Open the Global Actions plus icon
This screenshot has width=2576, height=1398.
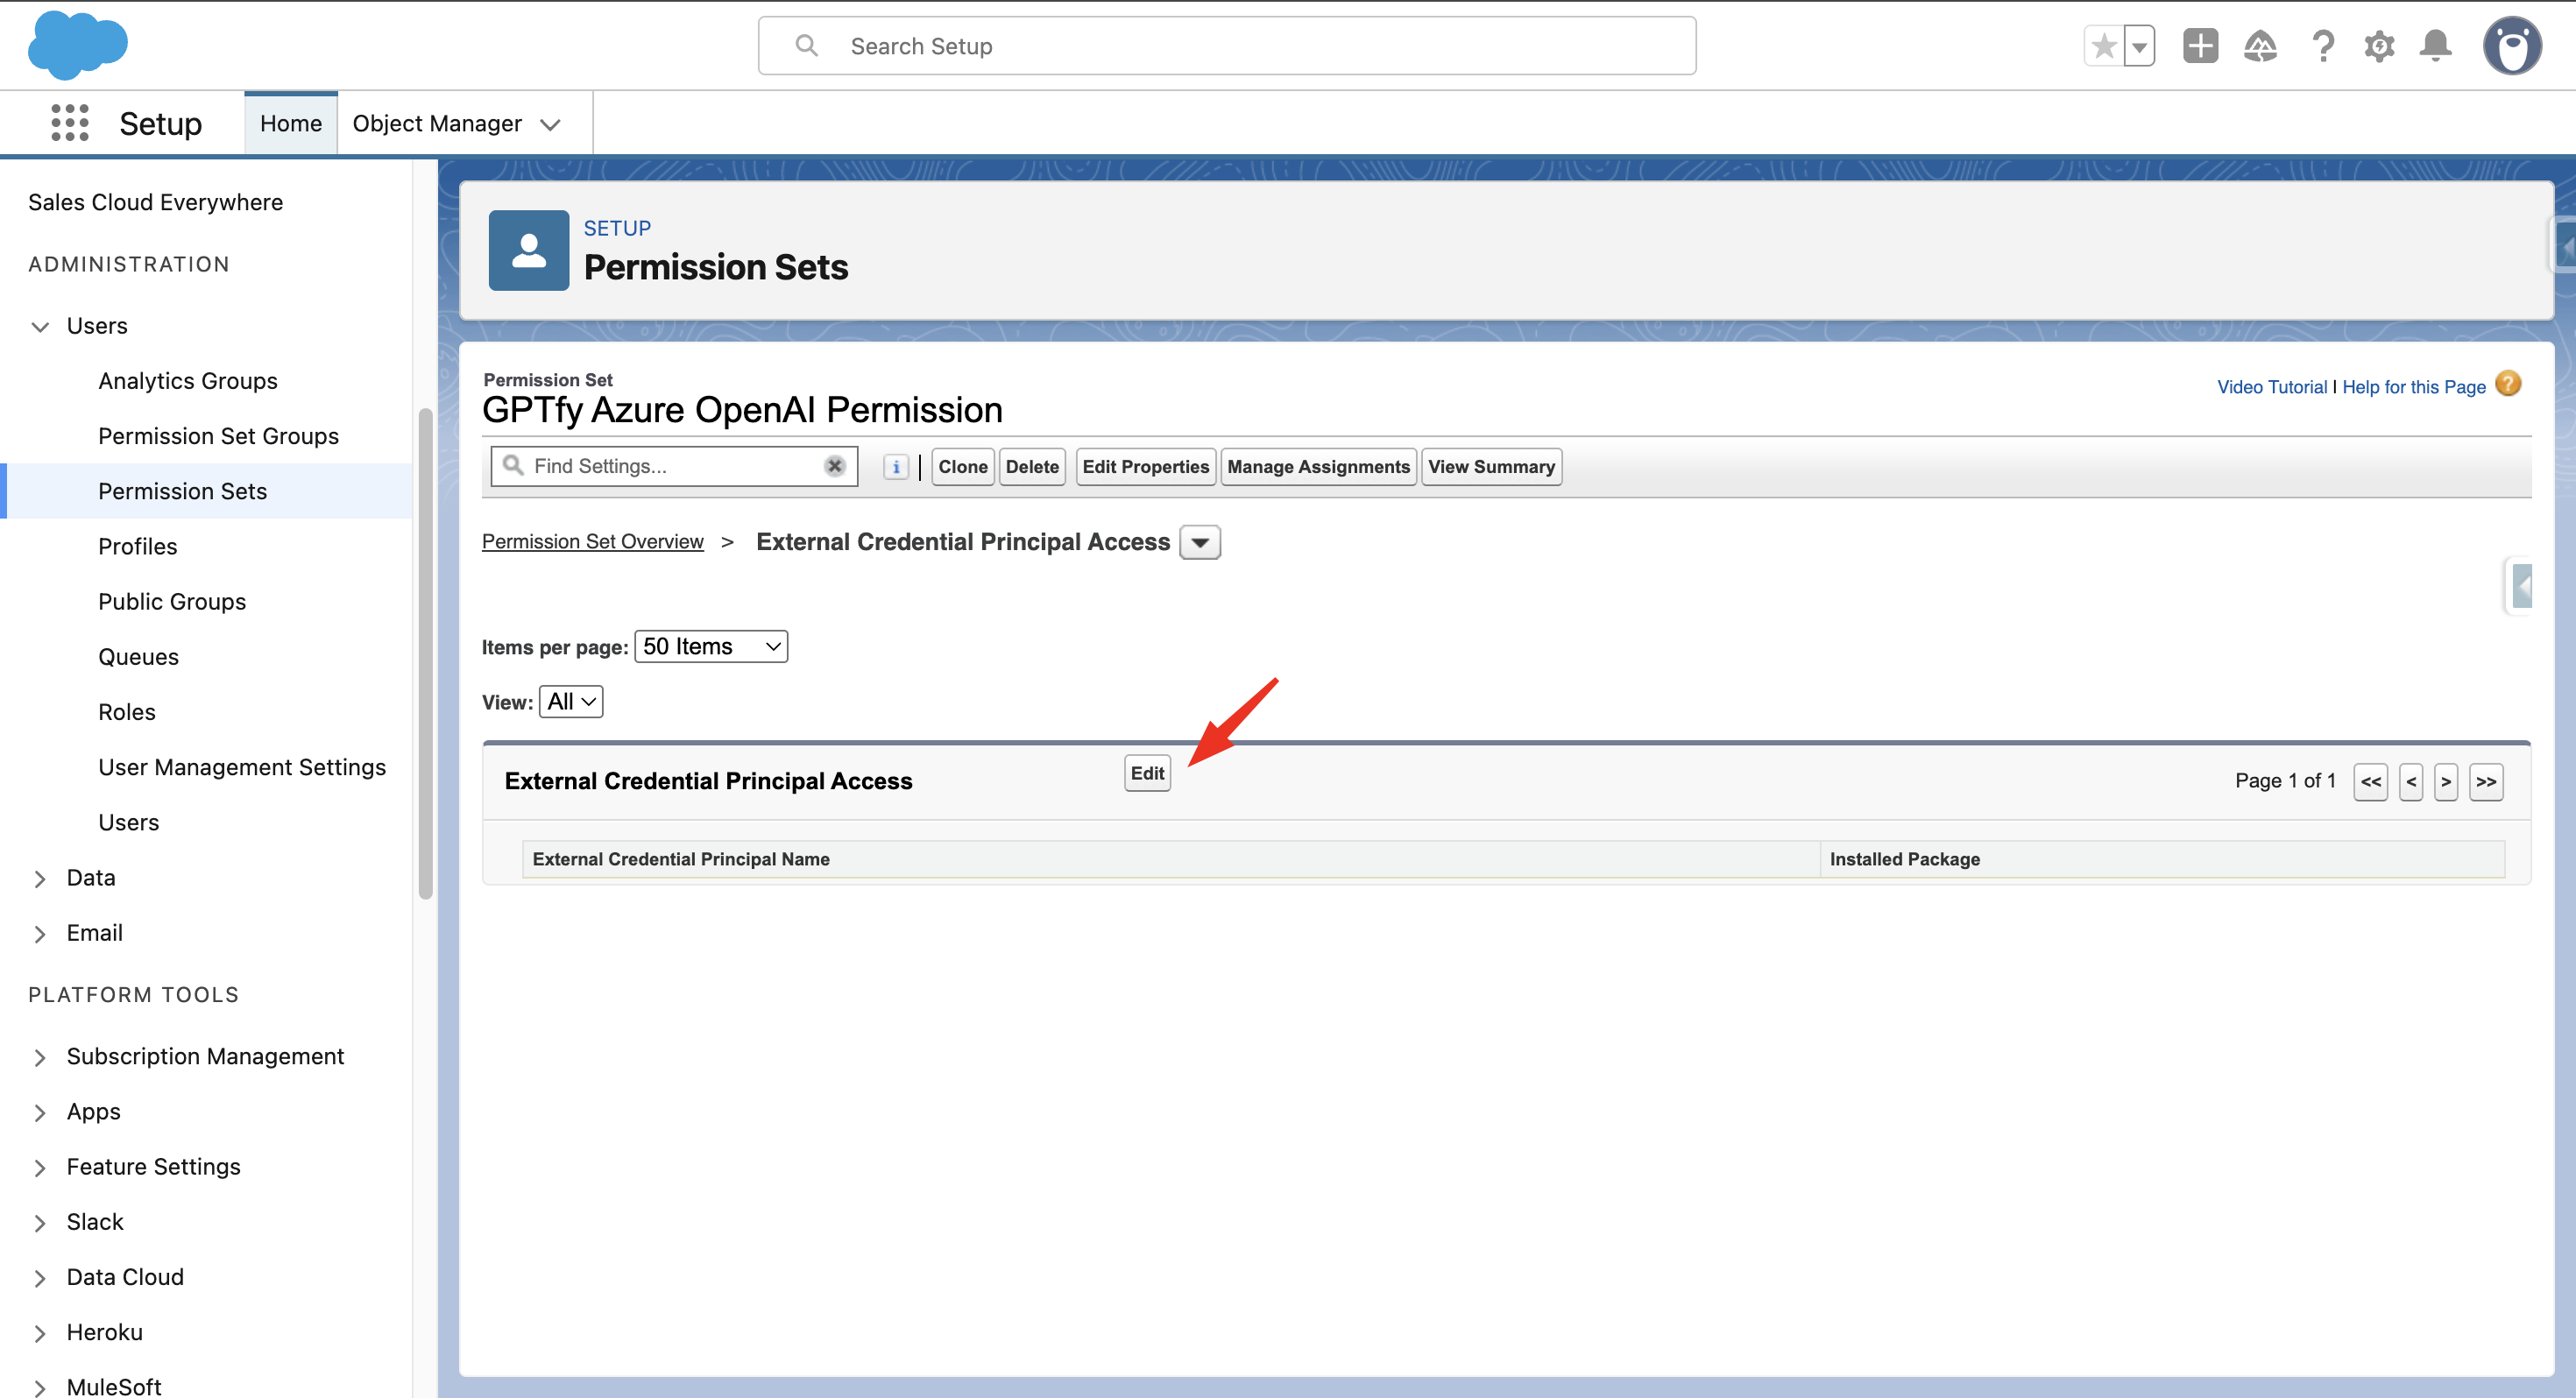[2200, 46]
